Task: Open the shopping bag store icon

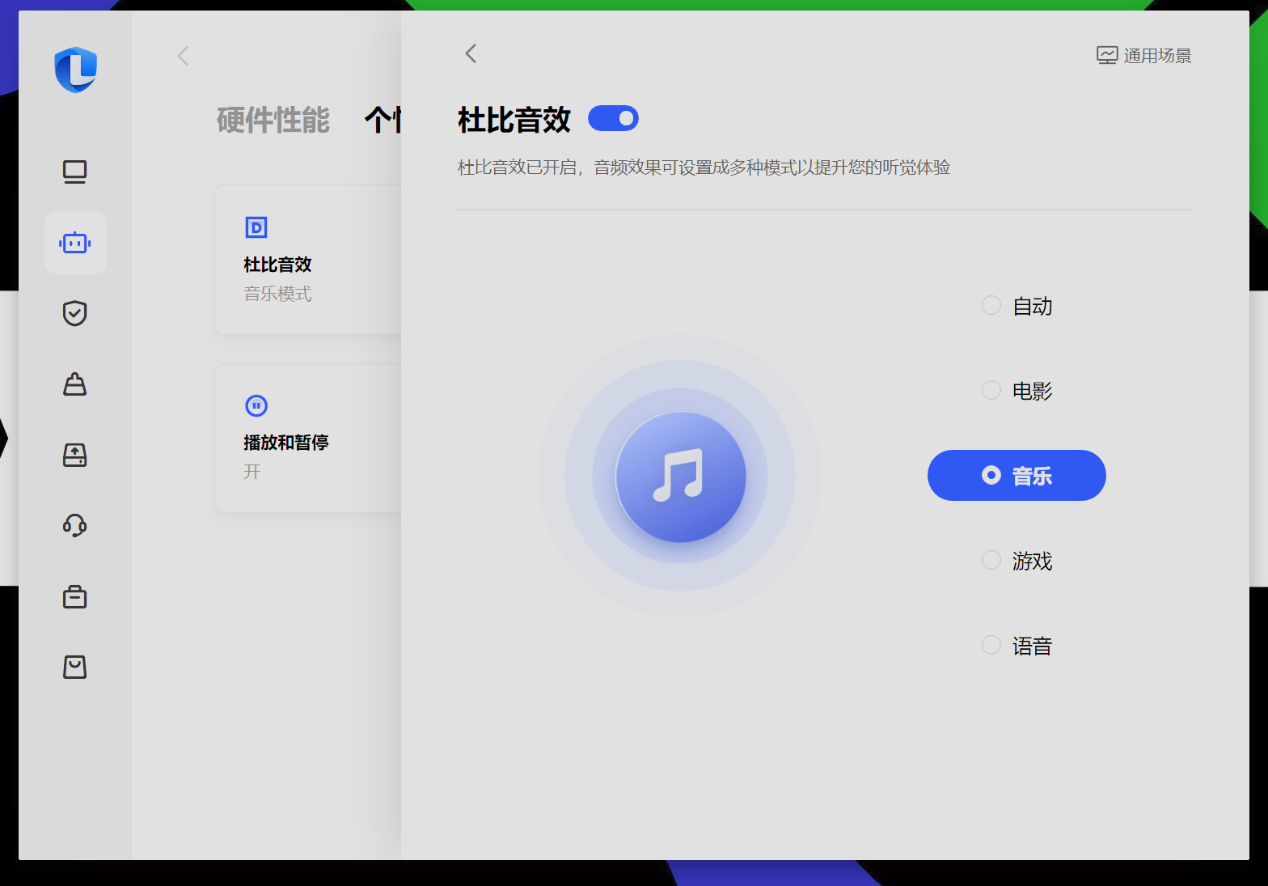Action: click(75, 667)
